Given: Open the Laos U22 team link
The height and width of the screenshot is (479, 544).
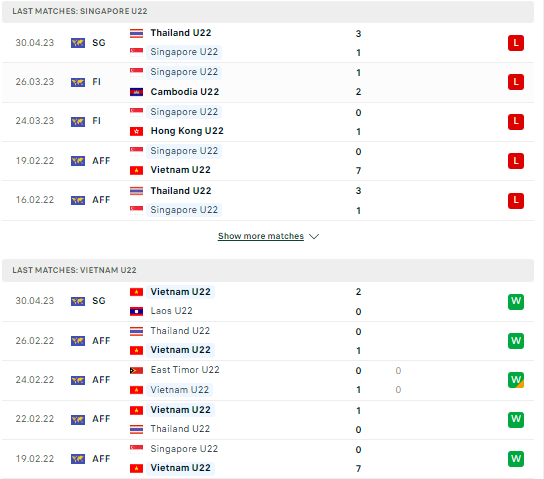Looking at the screenshot, I should 171,311.
